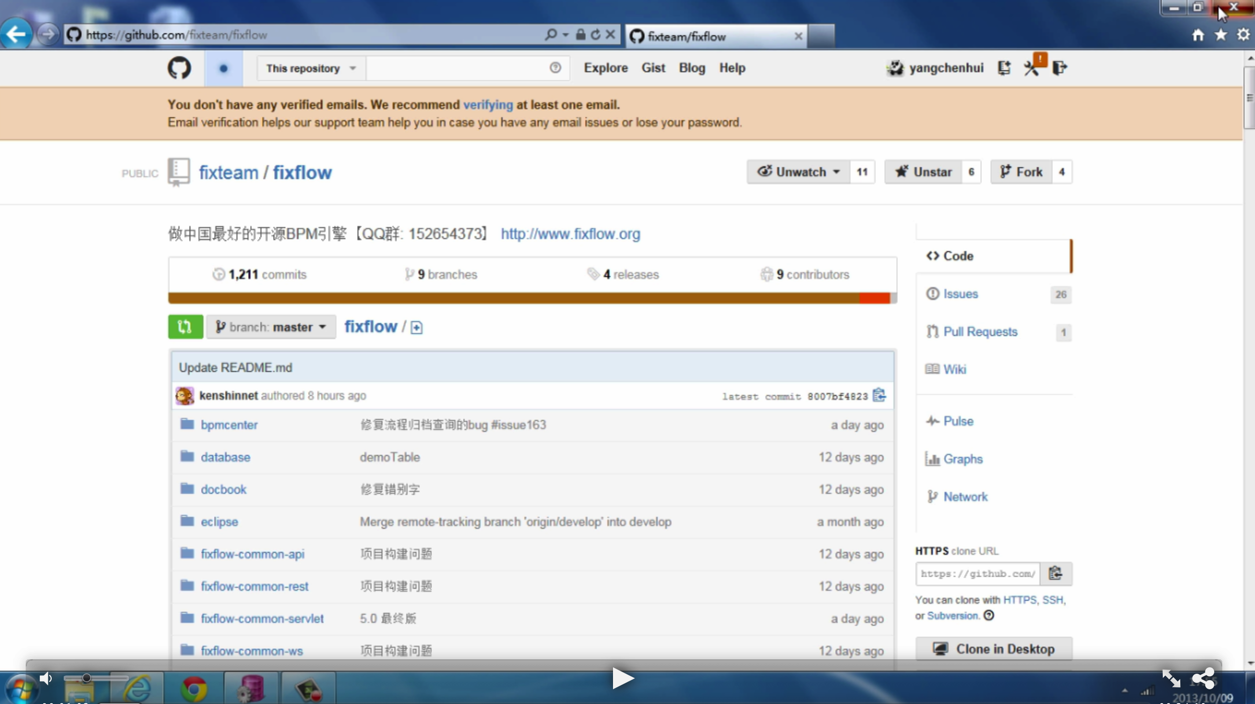Click the video play button

pyautogui.click(x=622, y=679)
